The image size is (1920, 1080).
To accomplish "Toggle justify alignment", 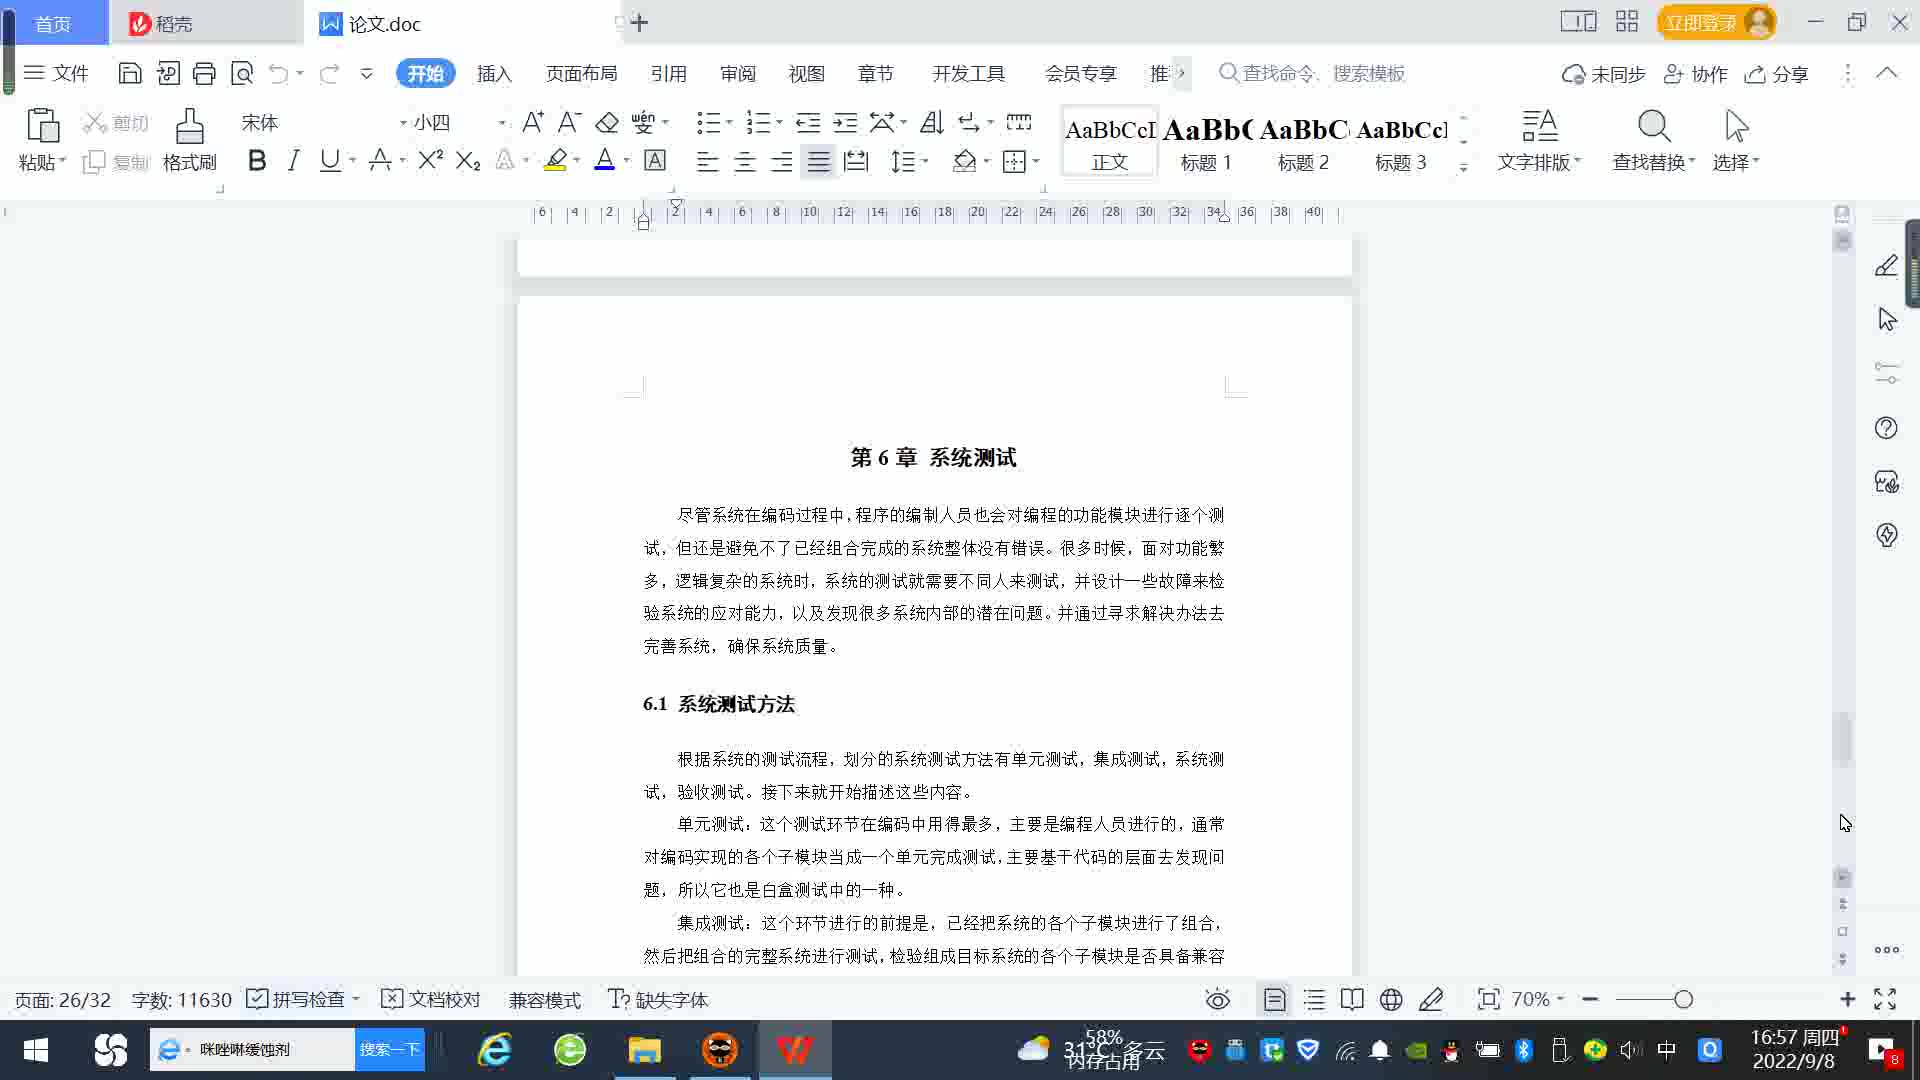I will (818, 160).
